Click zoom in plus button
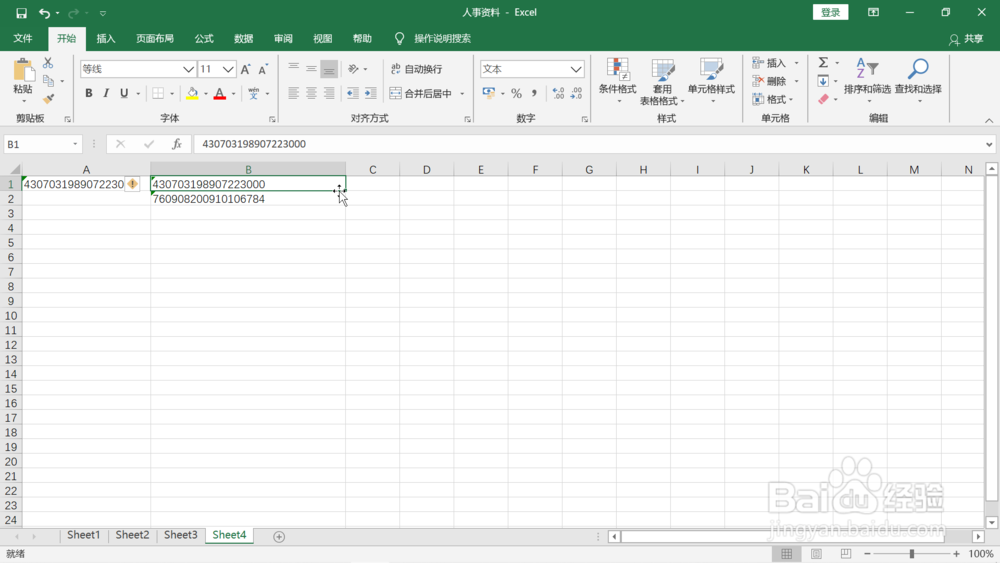Screen dimensions: 1000x563 pos(956,553)
